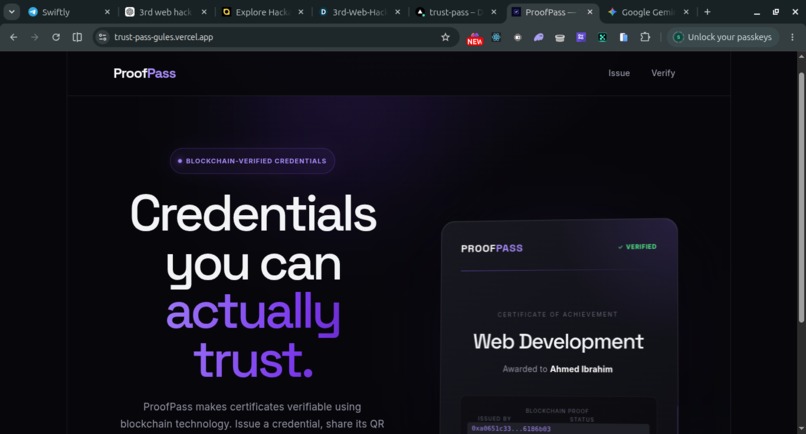Close the Google Gemini tab

(x=686, y=12)
